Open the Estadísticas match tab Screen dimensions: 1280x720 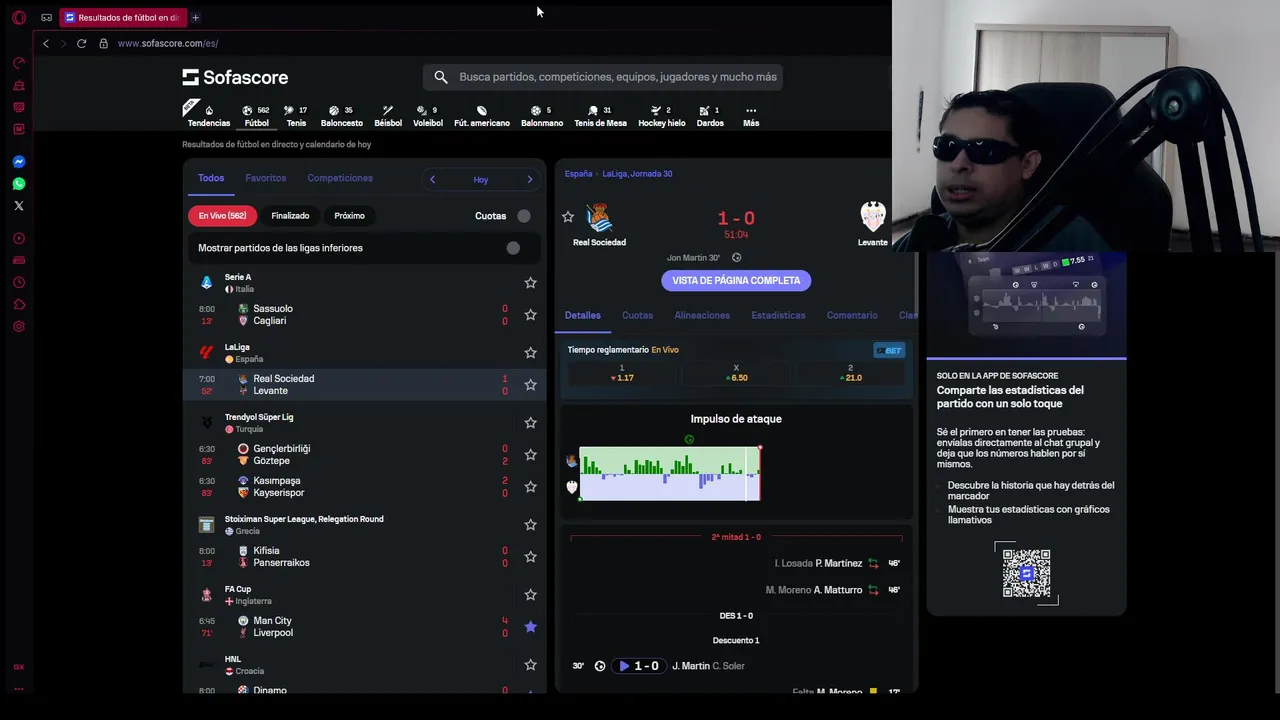pyautogui.click(x=778, y=315)
